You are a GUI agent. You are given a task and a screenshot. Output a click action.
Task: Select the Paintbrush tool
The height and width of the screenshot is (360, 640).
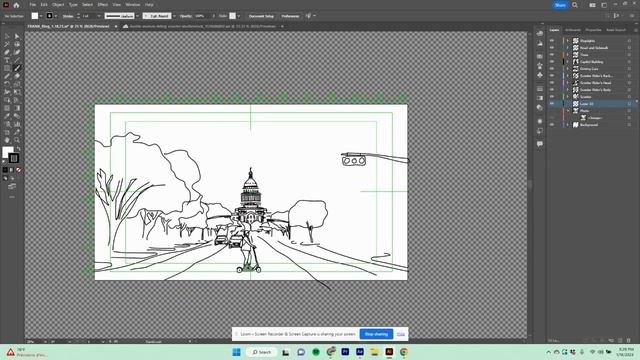17,68
